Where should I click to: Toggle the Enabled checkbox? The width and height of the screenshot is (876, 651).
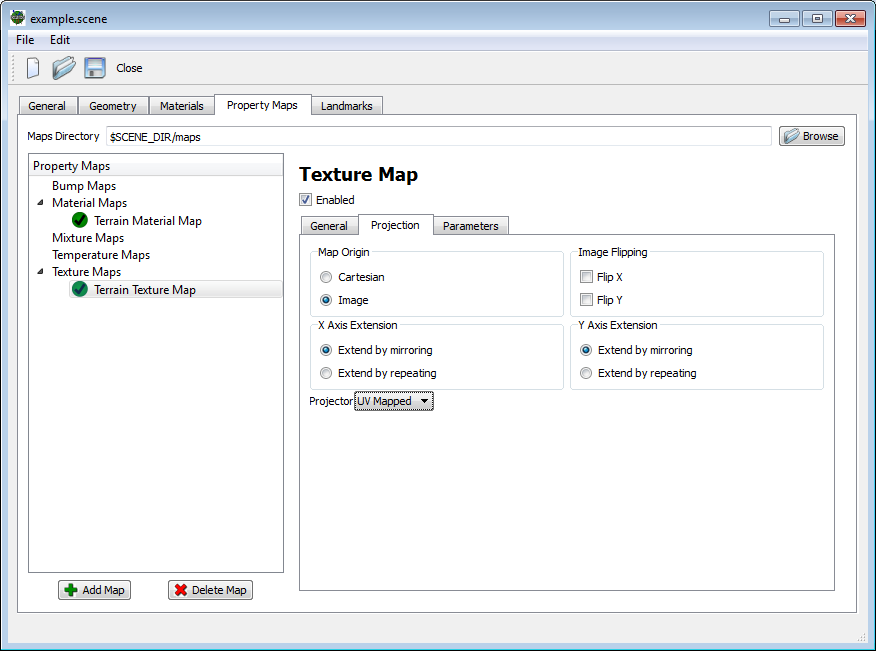[306, 200]
